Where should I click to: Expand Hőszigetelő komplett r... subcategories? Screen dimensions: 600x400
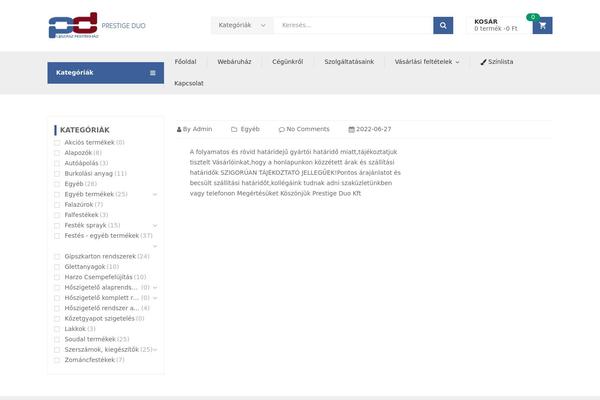[x=155, y=298]
